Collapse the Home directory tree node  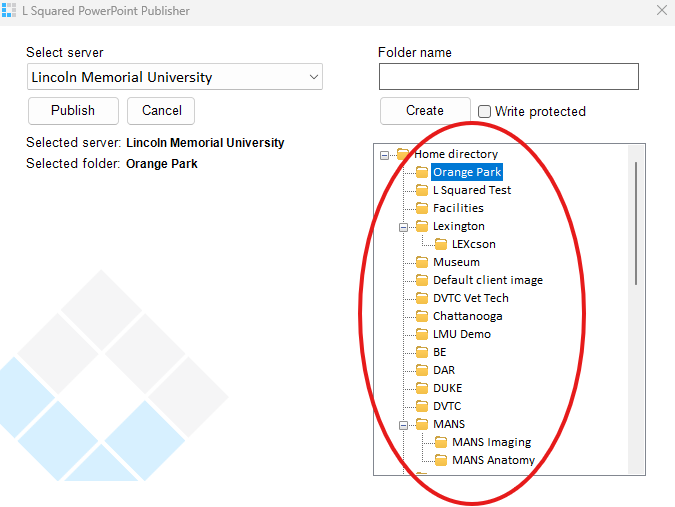[x=384, y=155]
